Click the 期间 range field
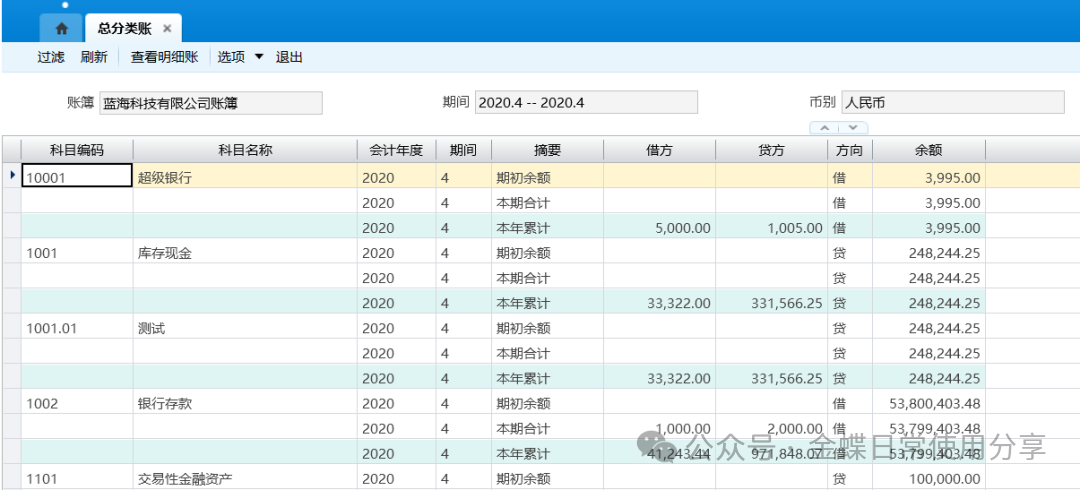Viewport: 1080px width, 490px height. point(585,102)
